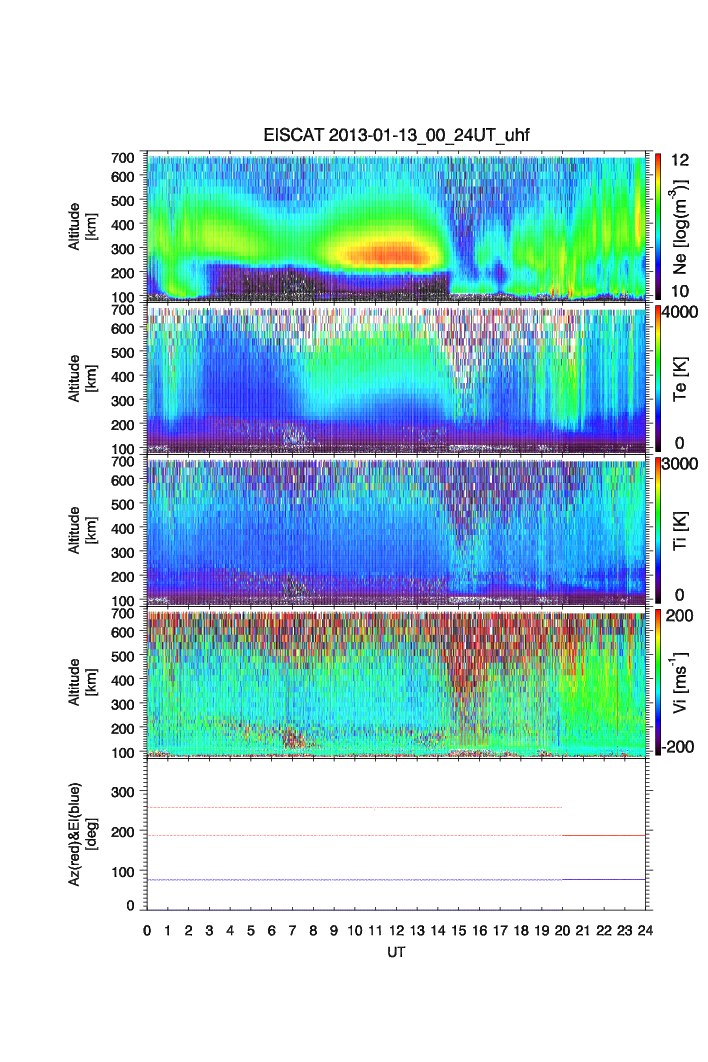The height and width of the screenshot is (1062, 708).
Task: Click the 300 tick on azimuth axis
Action: click(125, 792)
